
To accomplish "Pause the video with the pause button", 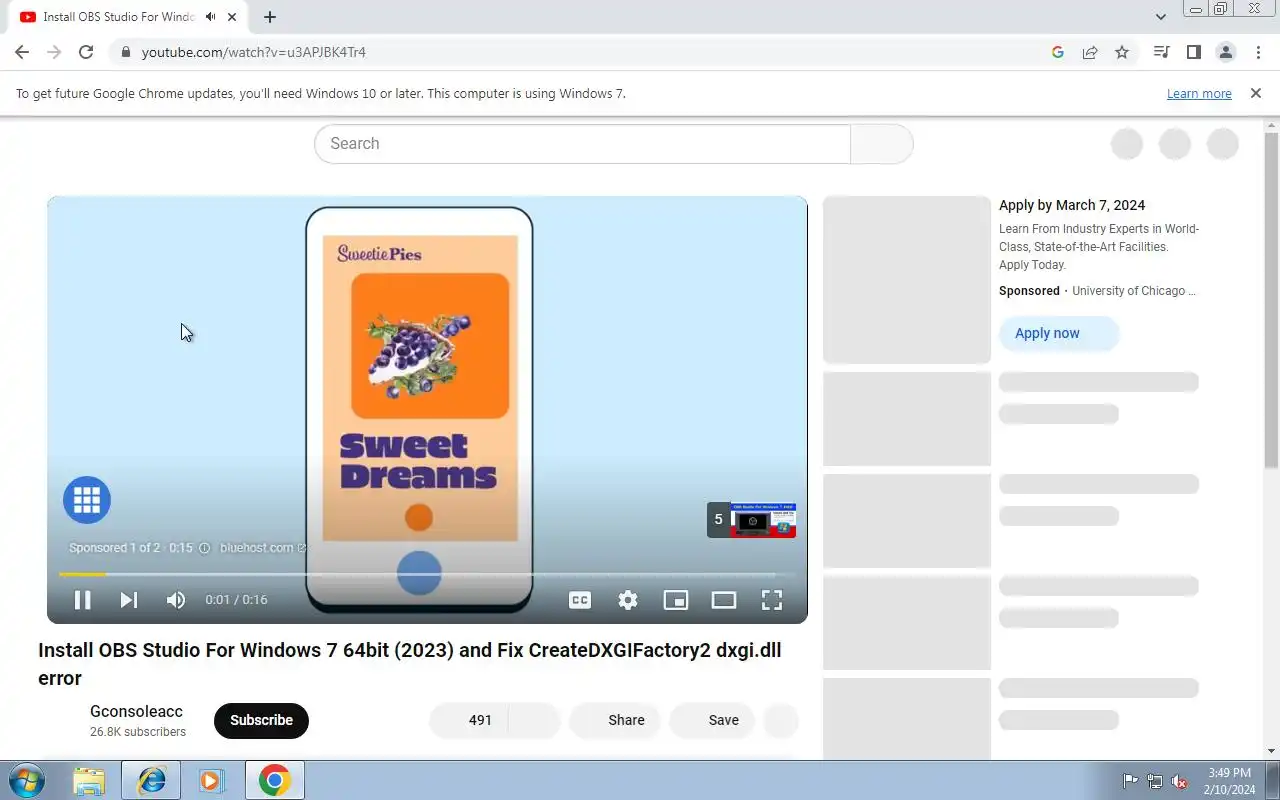I will (83, 600).
